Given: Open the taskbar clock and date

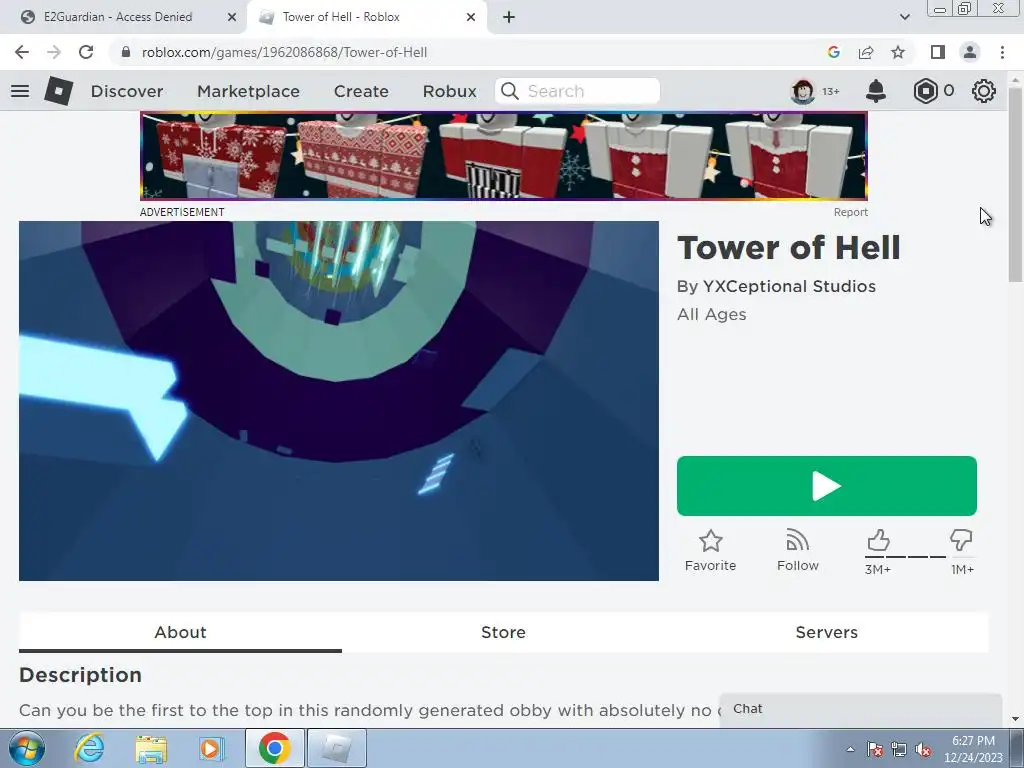Looking at the screenshot, I should tap(973, 749).
